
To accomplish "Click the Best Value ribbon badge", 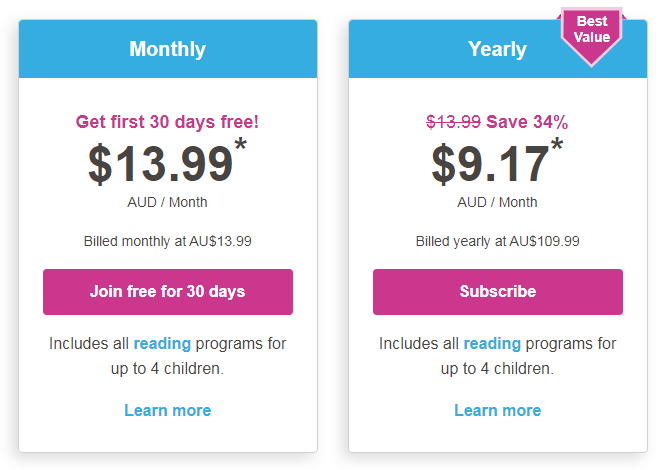I will click(592, 31).
